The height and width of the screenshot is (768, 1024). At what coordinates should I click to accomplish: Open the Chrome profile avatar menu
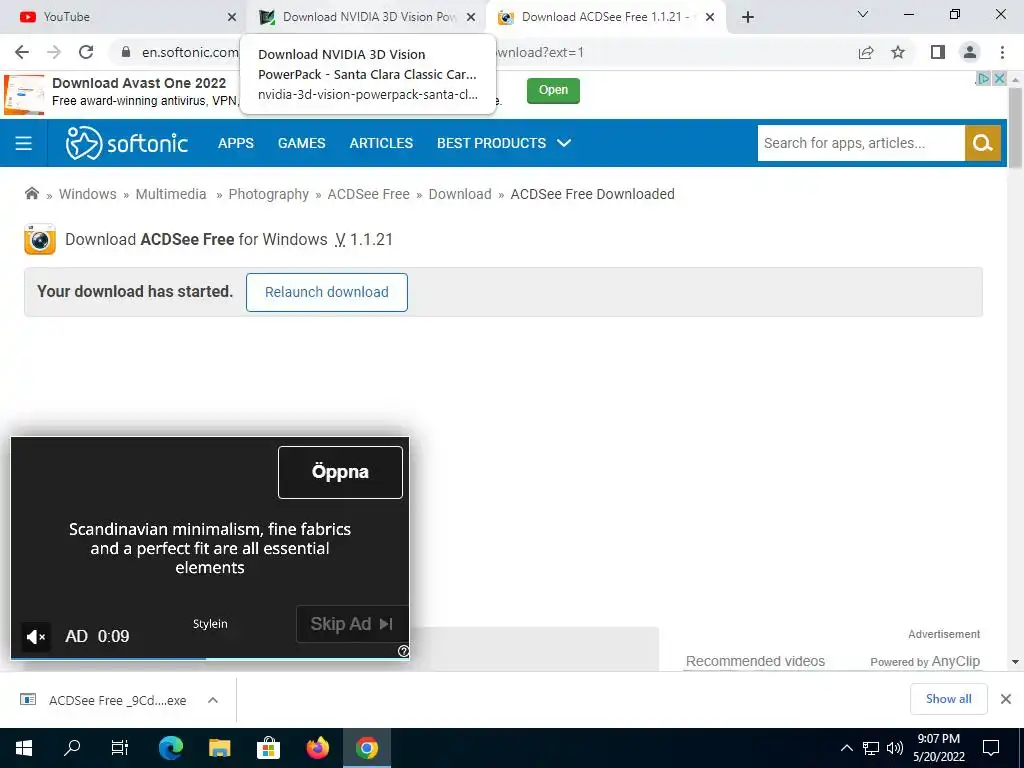point(970,52)
